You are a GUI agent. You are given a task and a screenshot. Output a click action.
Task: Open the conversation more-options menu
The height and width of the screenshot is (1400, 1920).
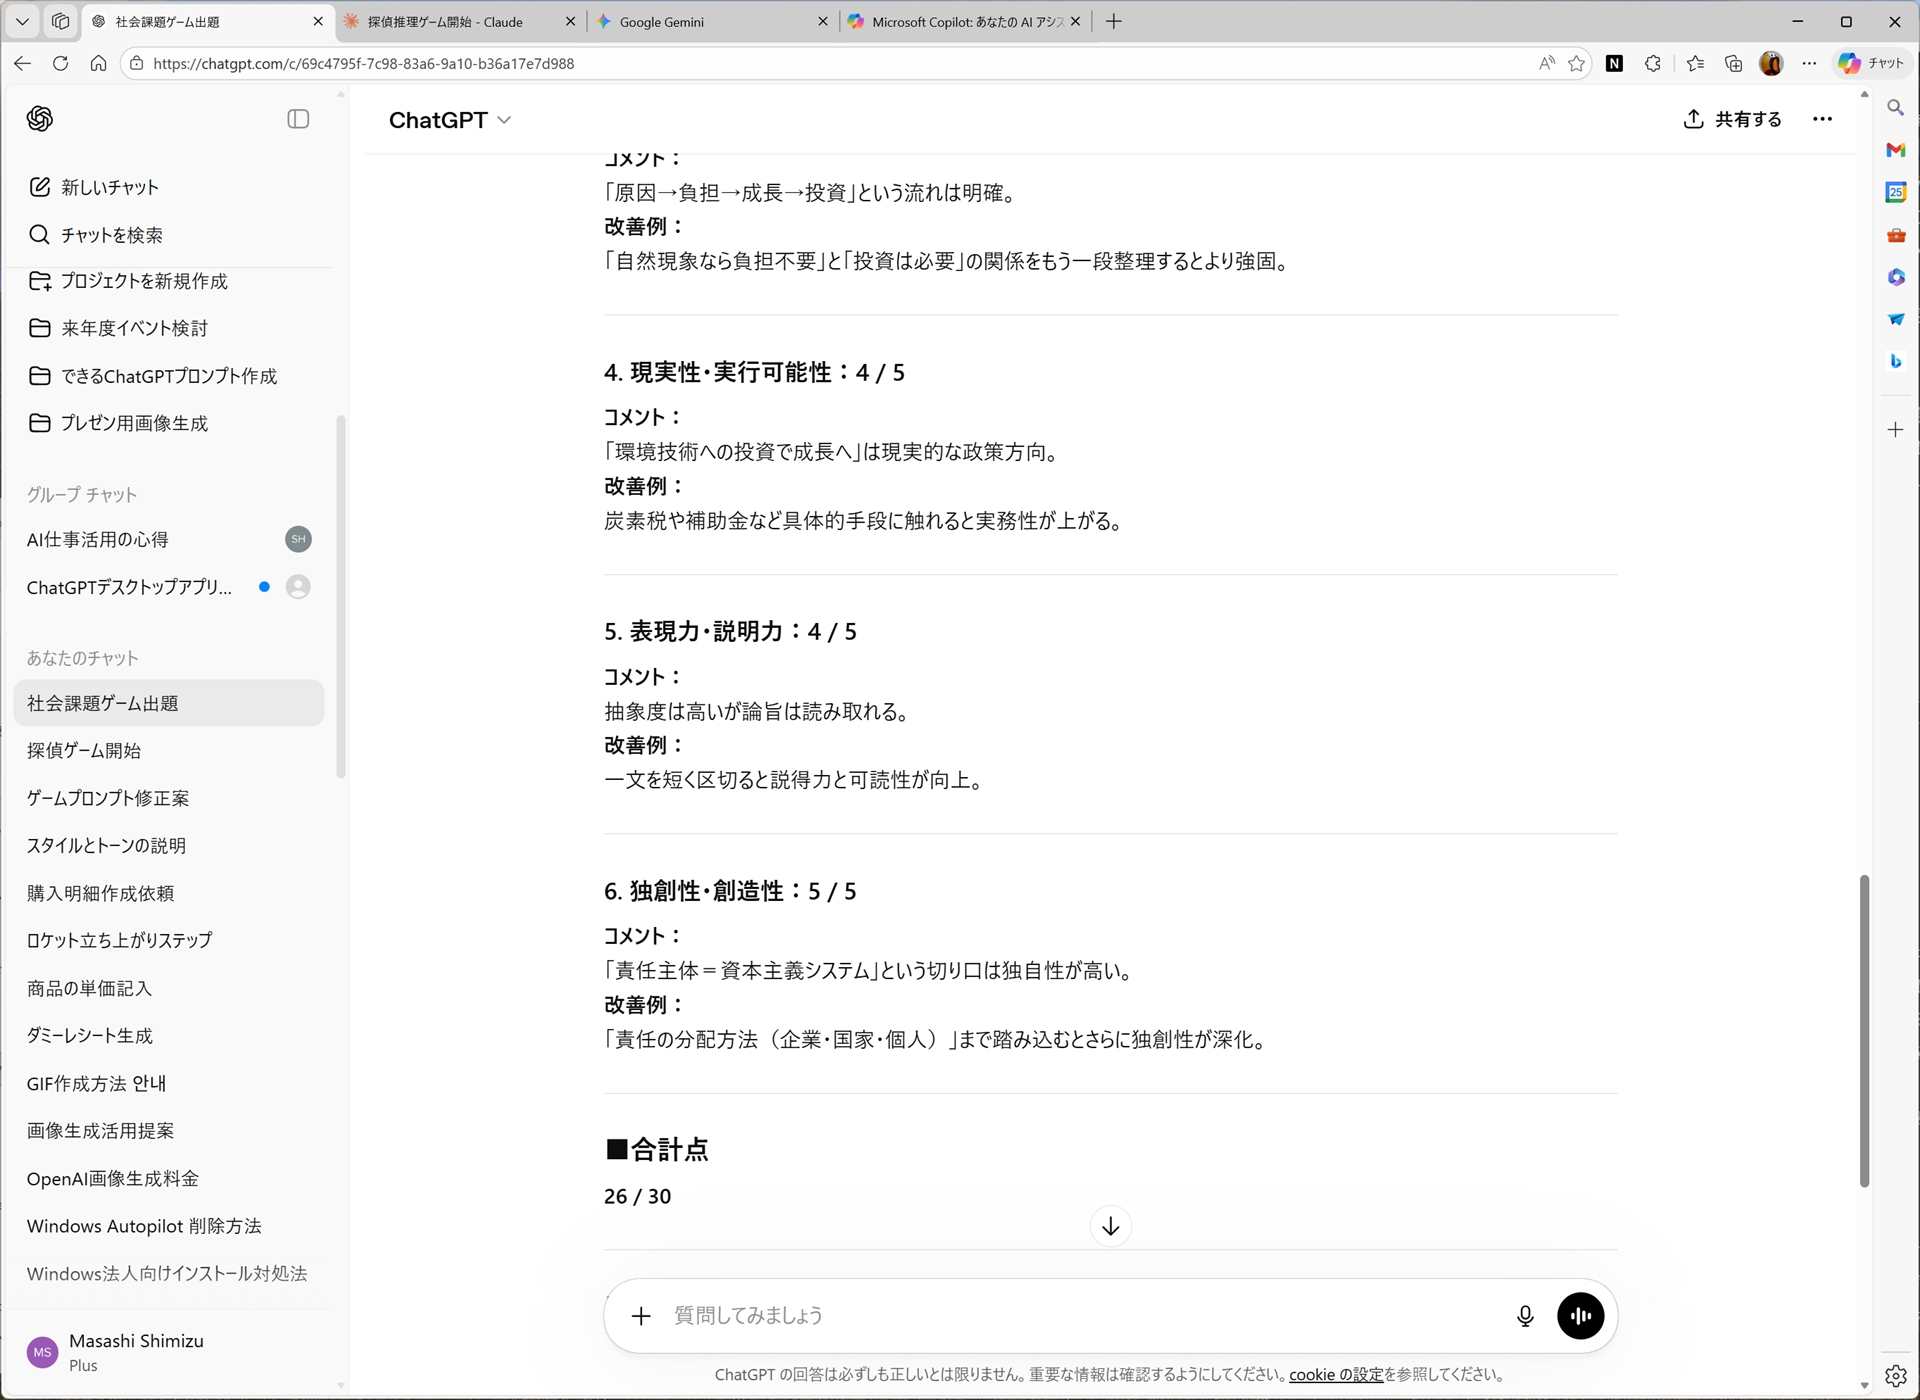click(x=1823, y=119)
